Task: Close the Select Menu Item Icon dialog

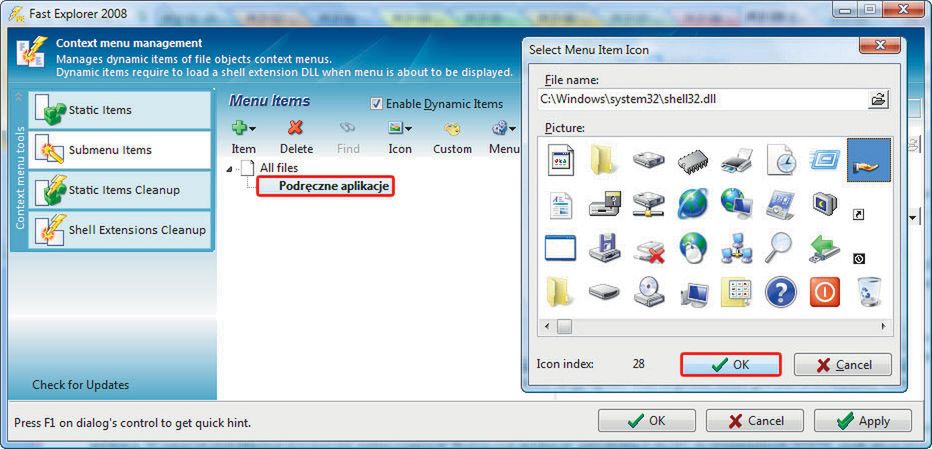Action: [x=880, y=45]
